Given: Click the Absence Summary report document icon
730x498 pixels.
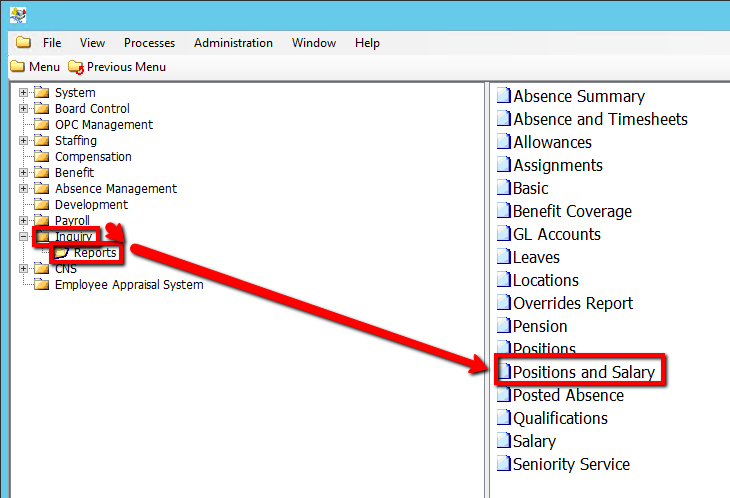Looking at the screenshot, I should point(504,97).
